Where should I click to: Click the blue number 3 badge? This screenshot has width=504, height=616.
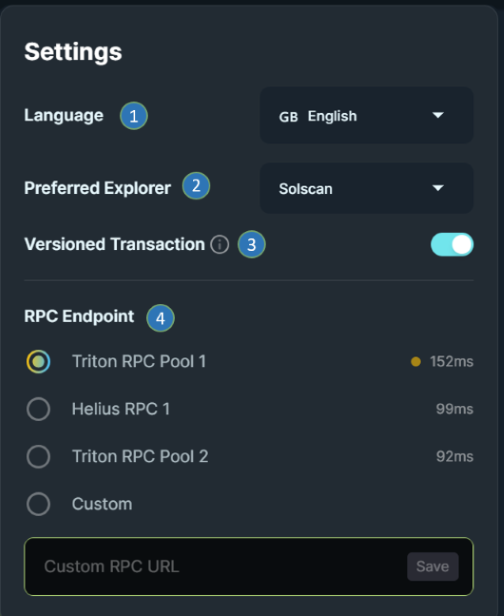click(x=251, y=244)
